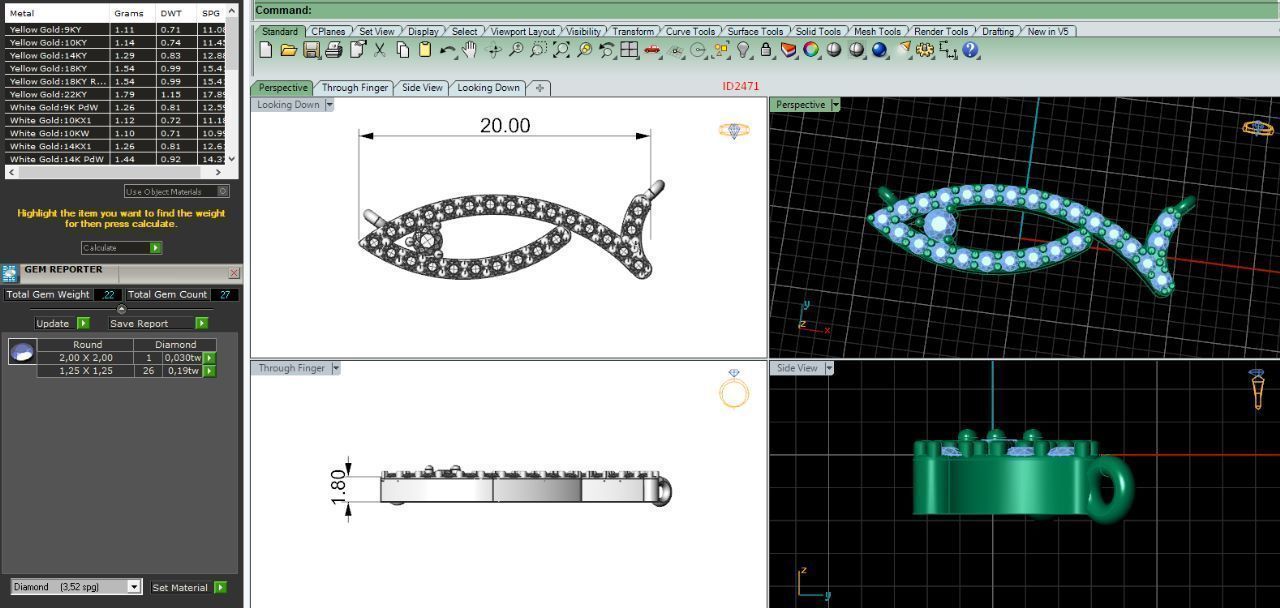Open the color wheel object properties icon
Image resolution: width=1280 pixels, height=608 pixels.
(x=810, y=49)
